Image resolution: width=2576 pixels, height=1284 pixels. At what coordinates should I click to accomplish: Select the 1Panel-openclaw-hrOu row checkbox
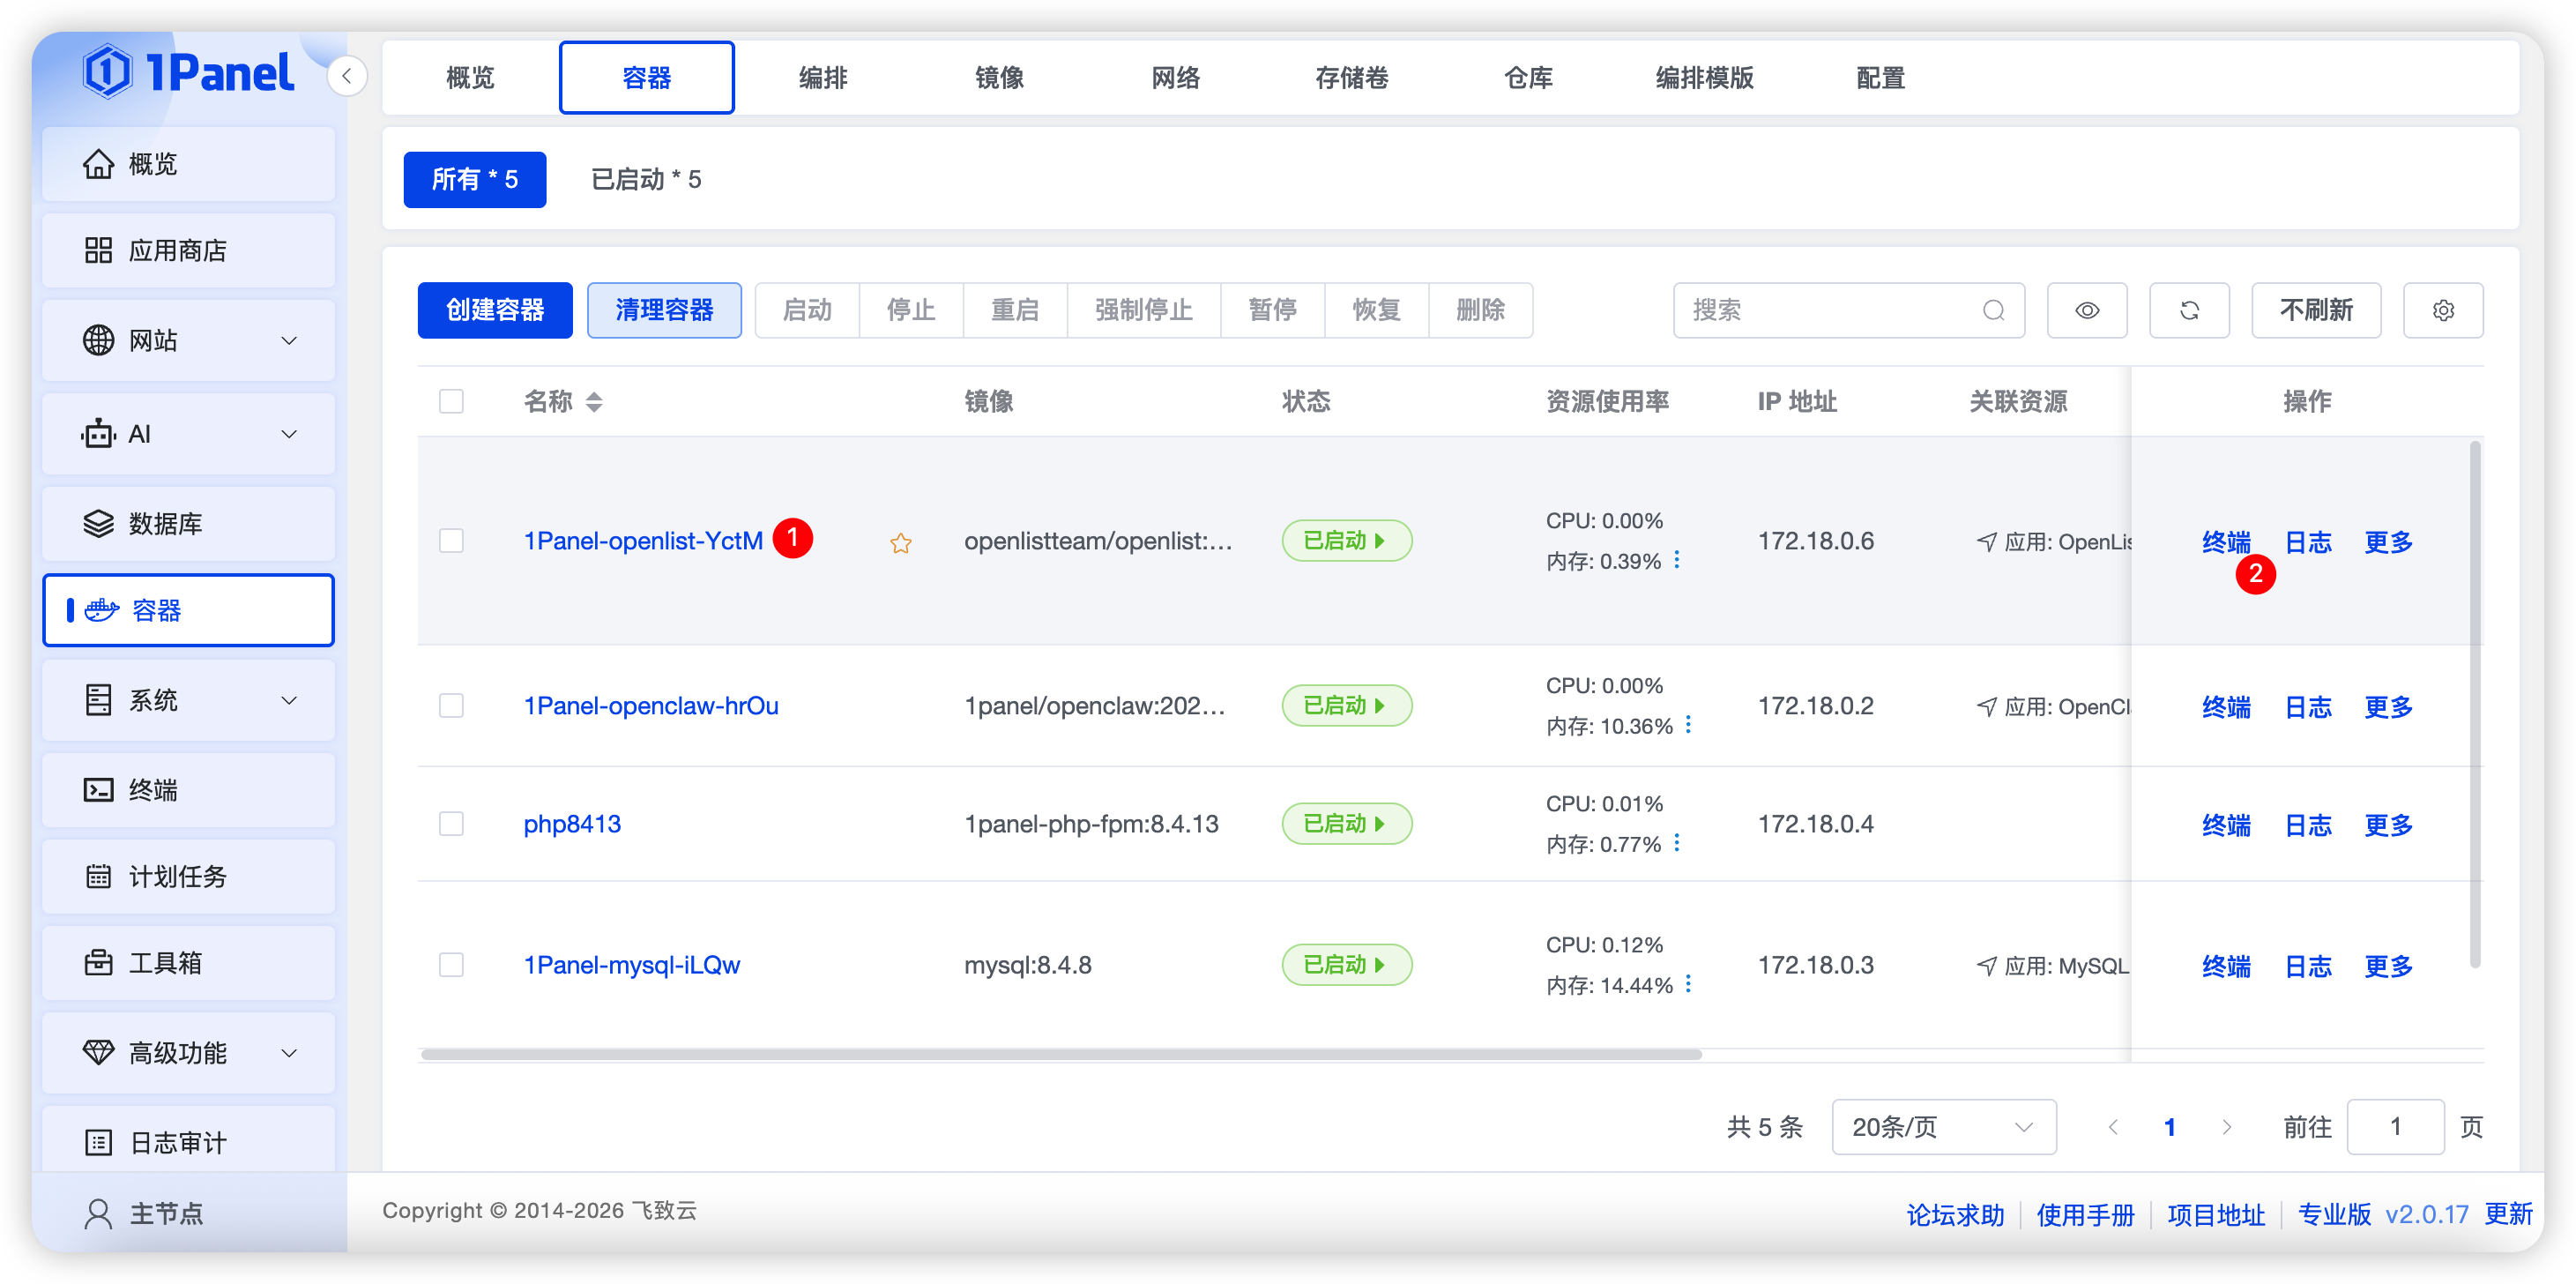452,706
